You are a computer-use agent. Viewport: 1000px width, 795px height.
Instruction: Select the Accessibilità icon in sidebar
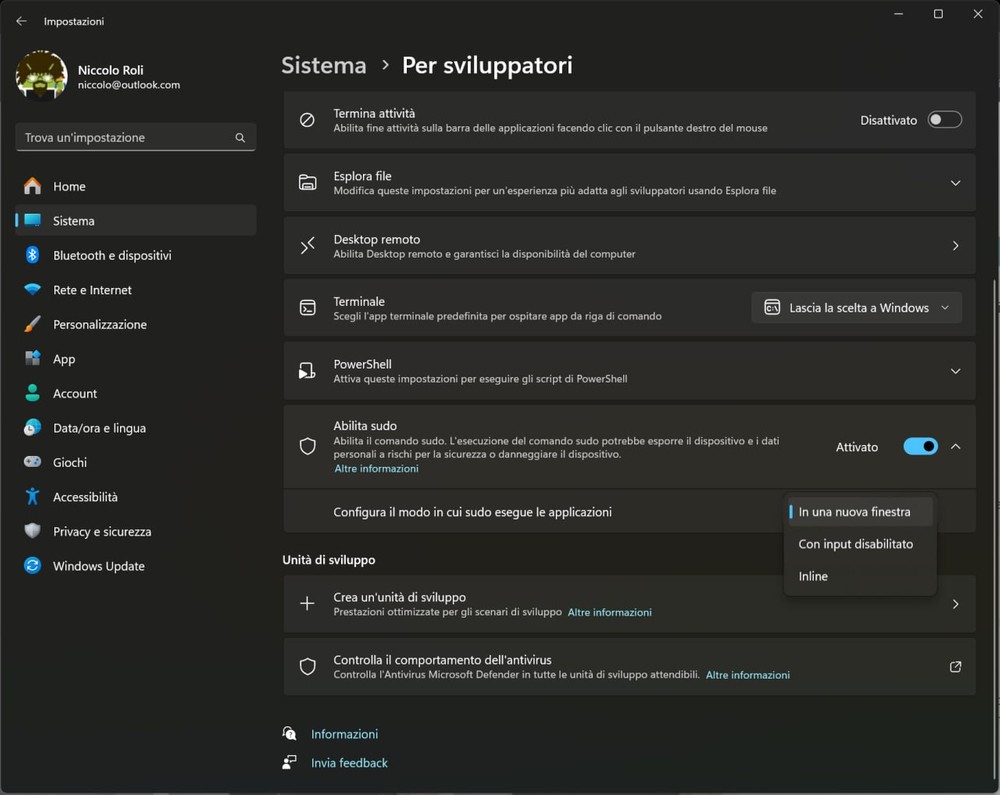point(33,497)
